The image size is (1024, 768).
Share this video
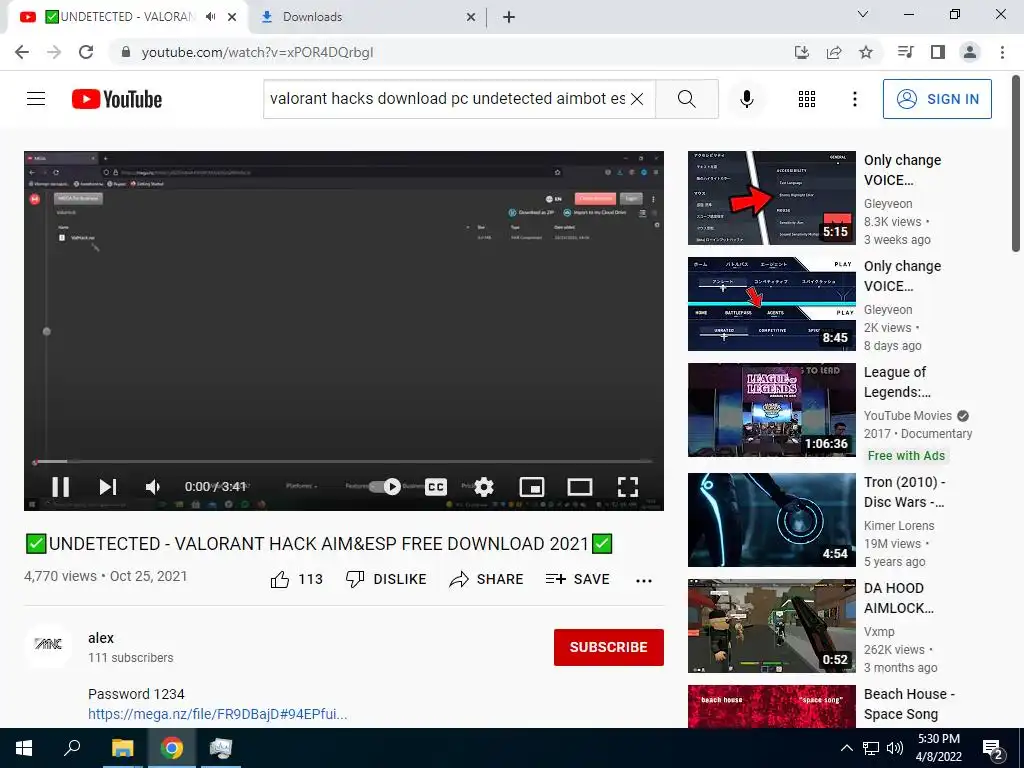[x=487, y=579]
